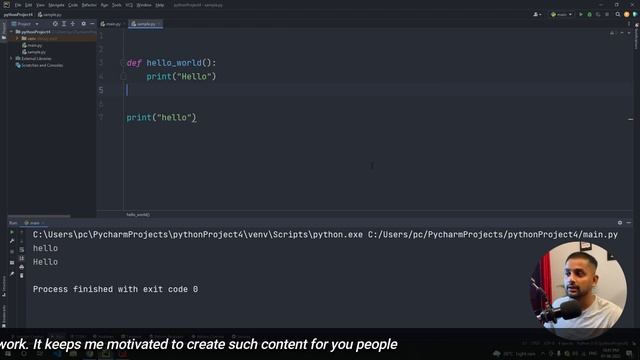
Task: Toggle Scroll to End in Run console
Action: 22,258
